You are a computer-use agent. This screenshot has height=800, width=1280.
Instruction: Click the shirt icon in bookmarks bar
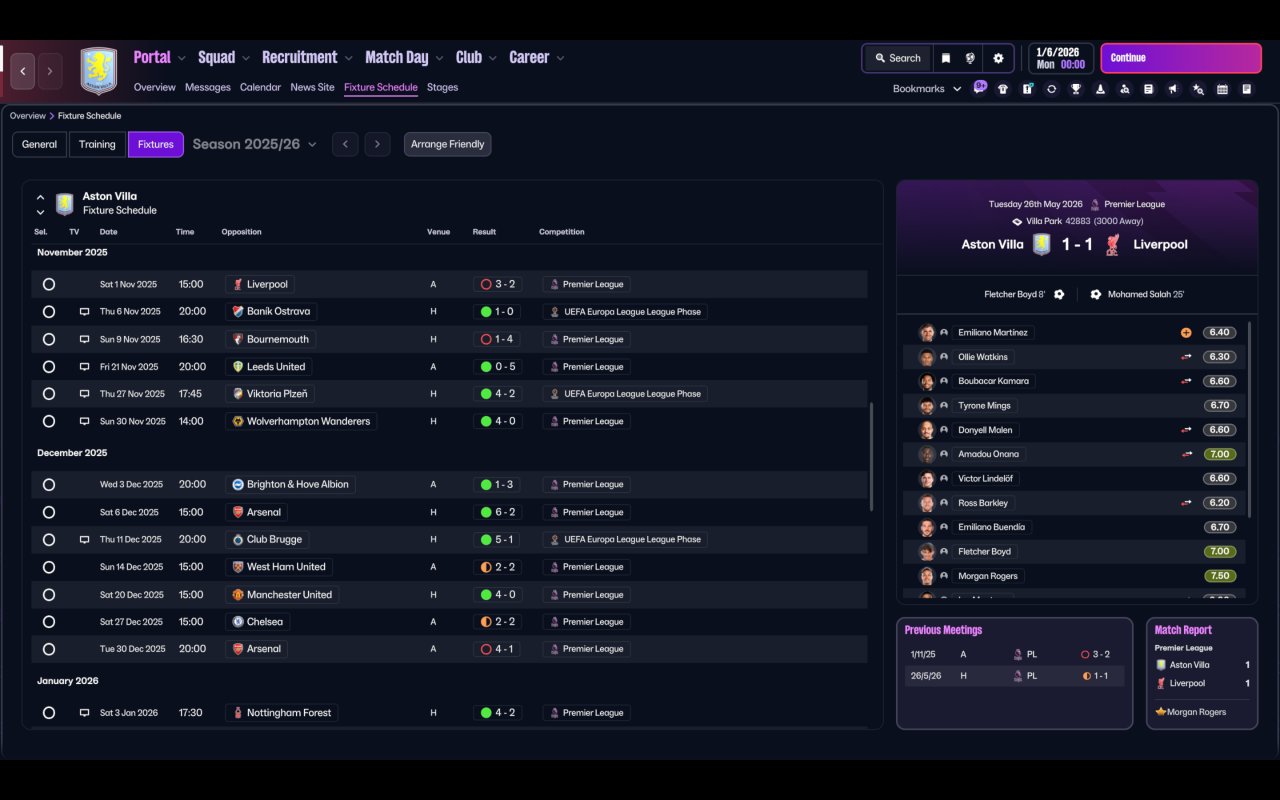point(1003,89)
